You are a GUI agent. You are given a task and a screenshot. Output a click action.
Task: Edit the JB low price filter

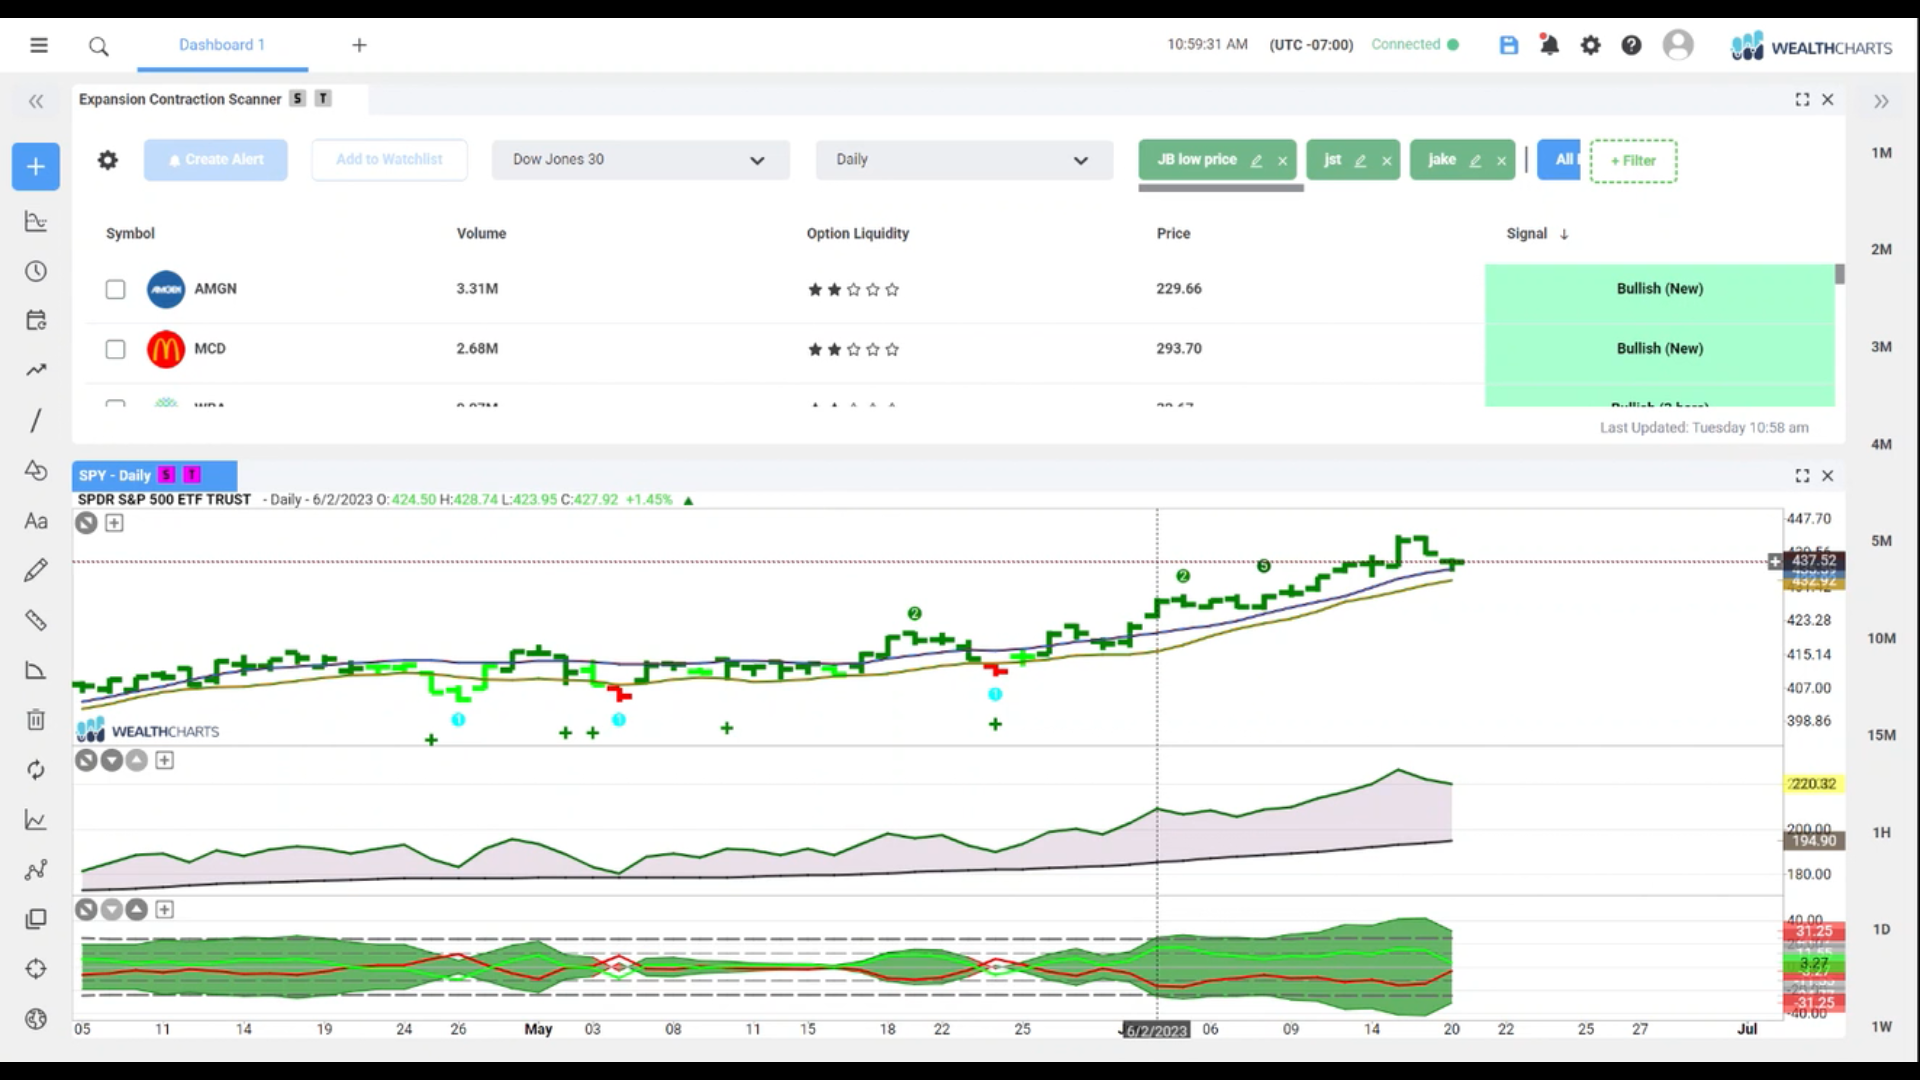click(x=1257, y=161)
